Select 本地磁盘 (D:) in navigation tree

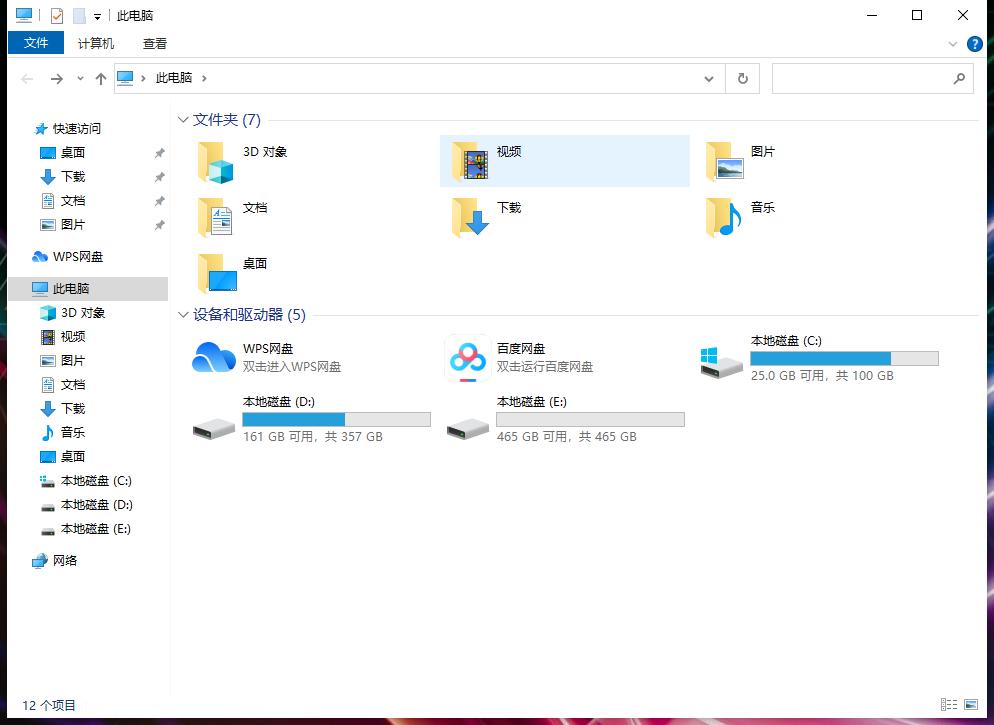tap(86, 505)
